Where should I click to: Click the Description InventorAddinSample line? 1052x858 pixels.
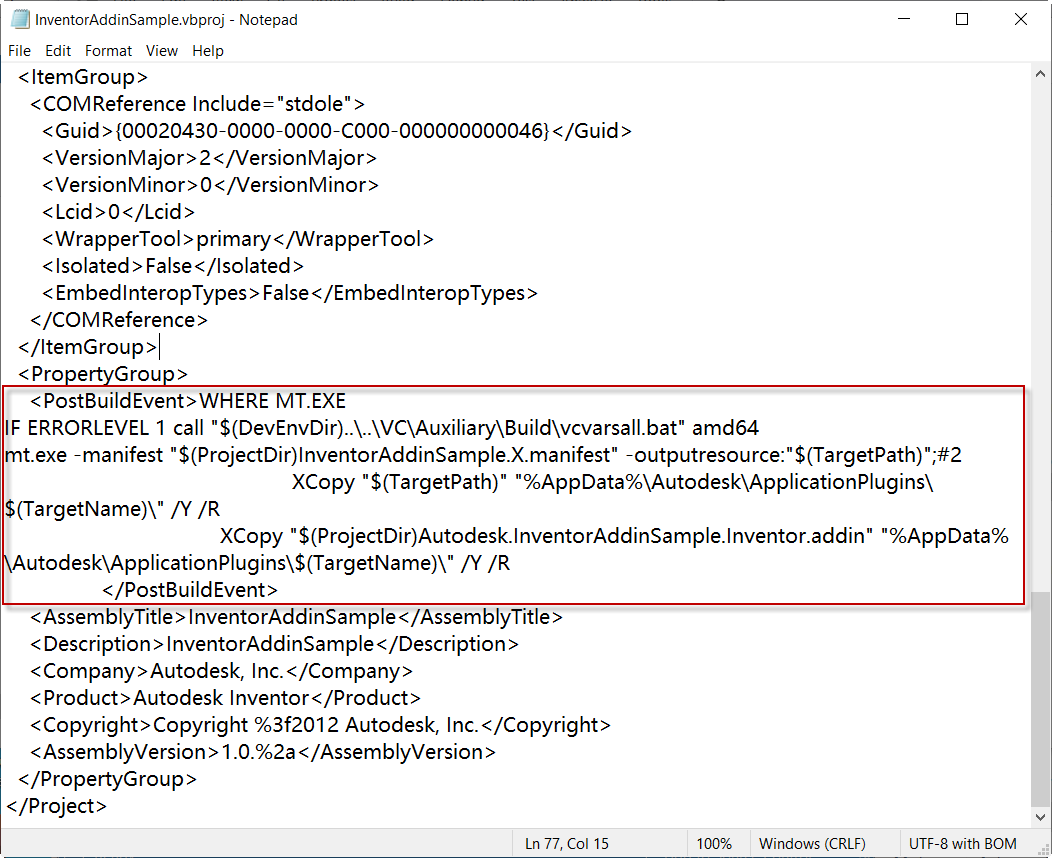[274, 644]
